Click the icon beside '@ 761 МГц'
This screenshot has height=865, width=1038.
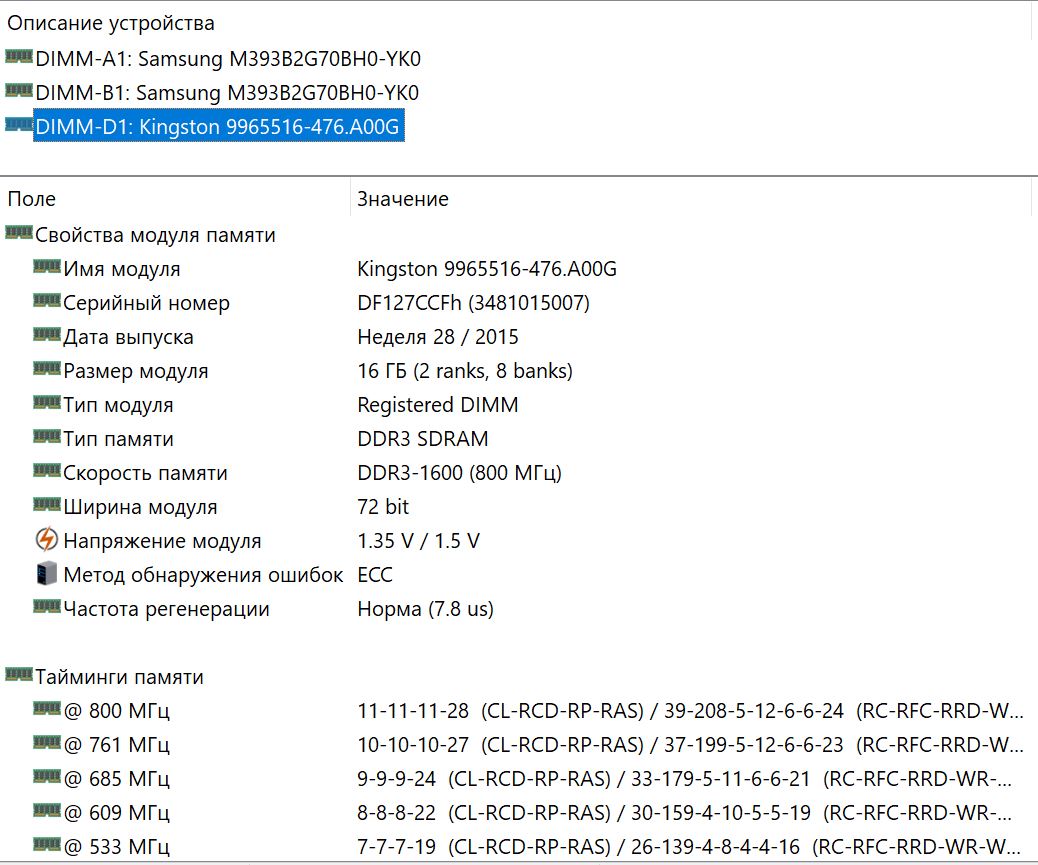point(46,743)
